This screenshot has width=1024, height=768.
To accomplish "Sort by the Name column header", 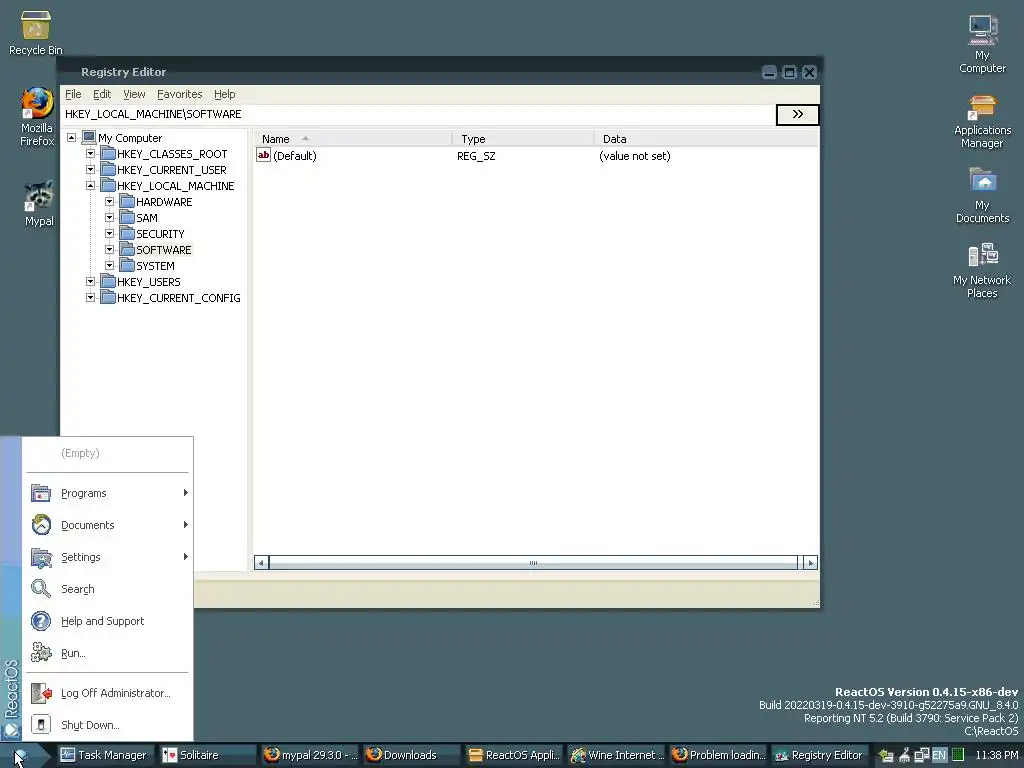I will (353, 139).
